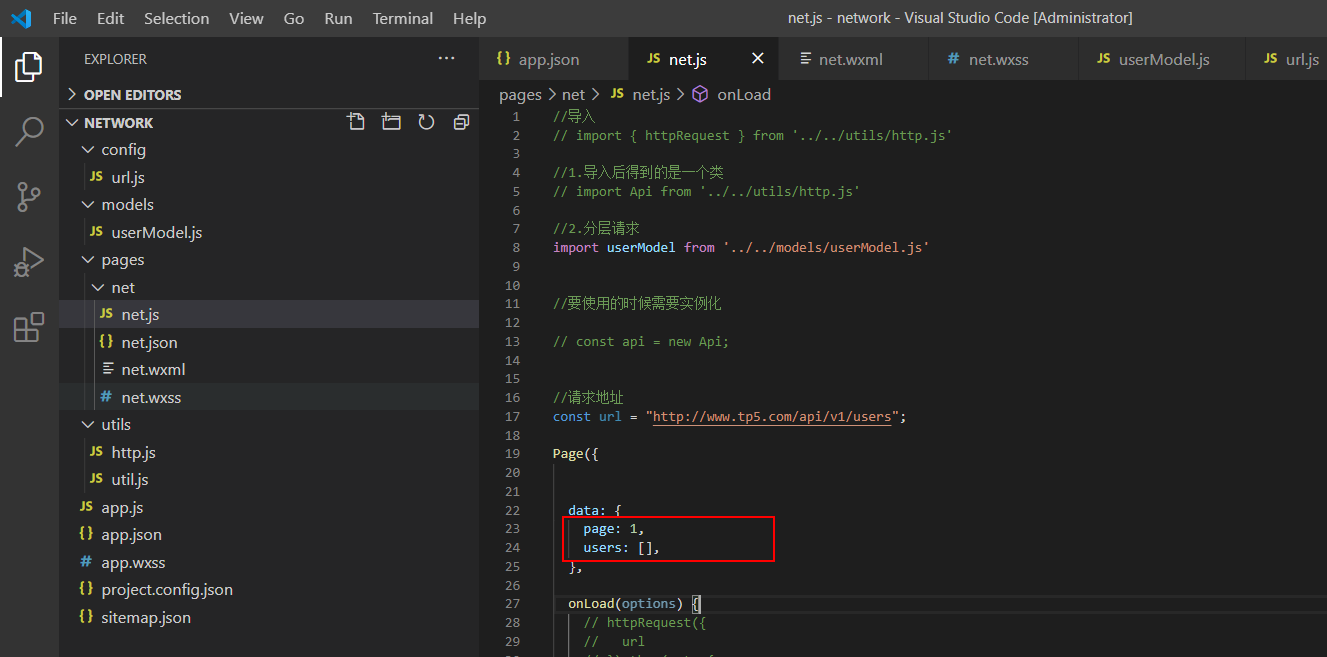Switch to the app.json editor tab
Viewport: 1327px width, 657px height.
554,59
